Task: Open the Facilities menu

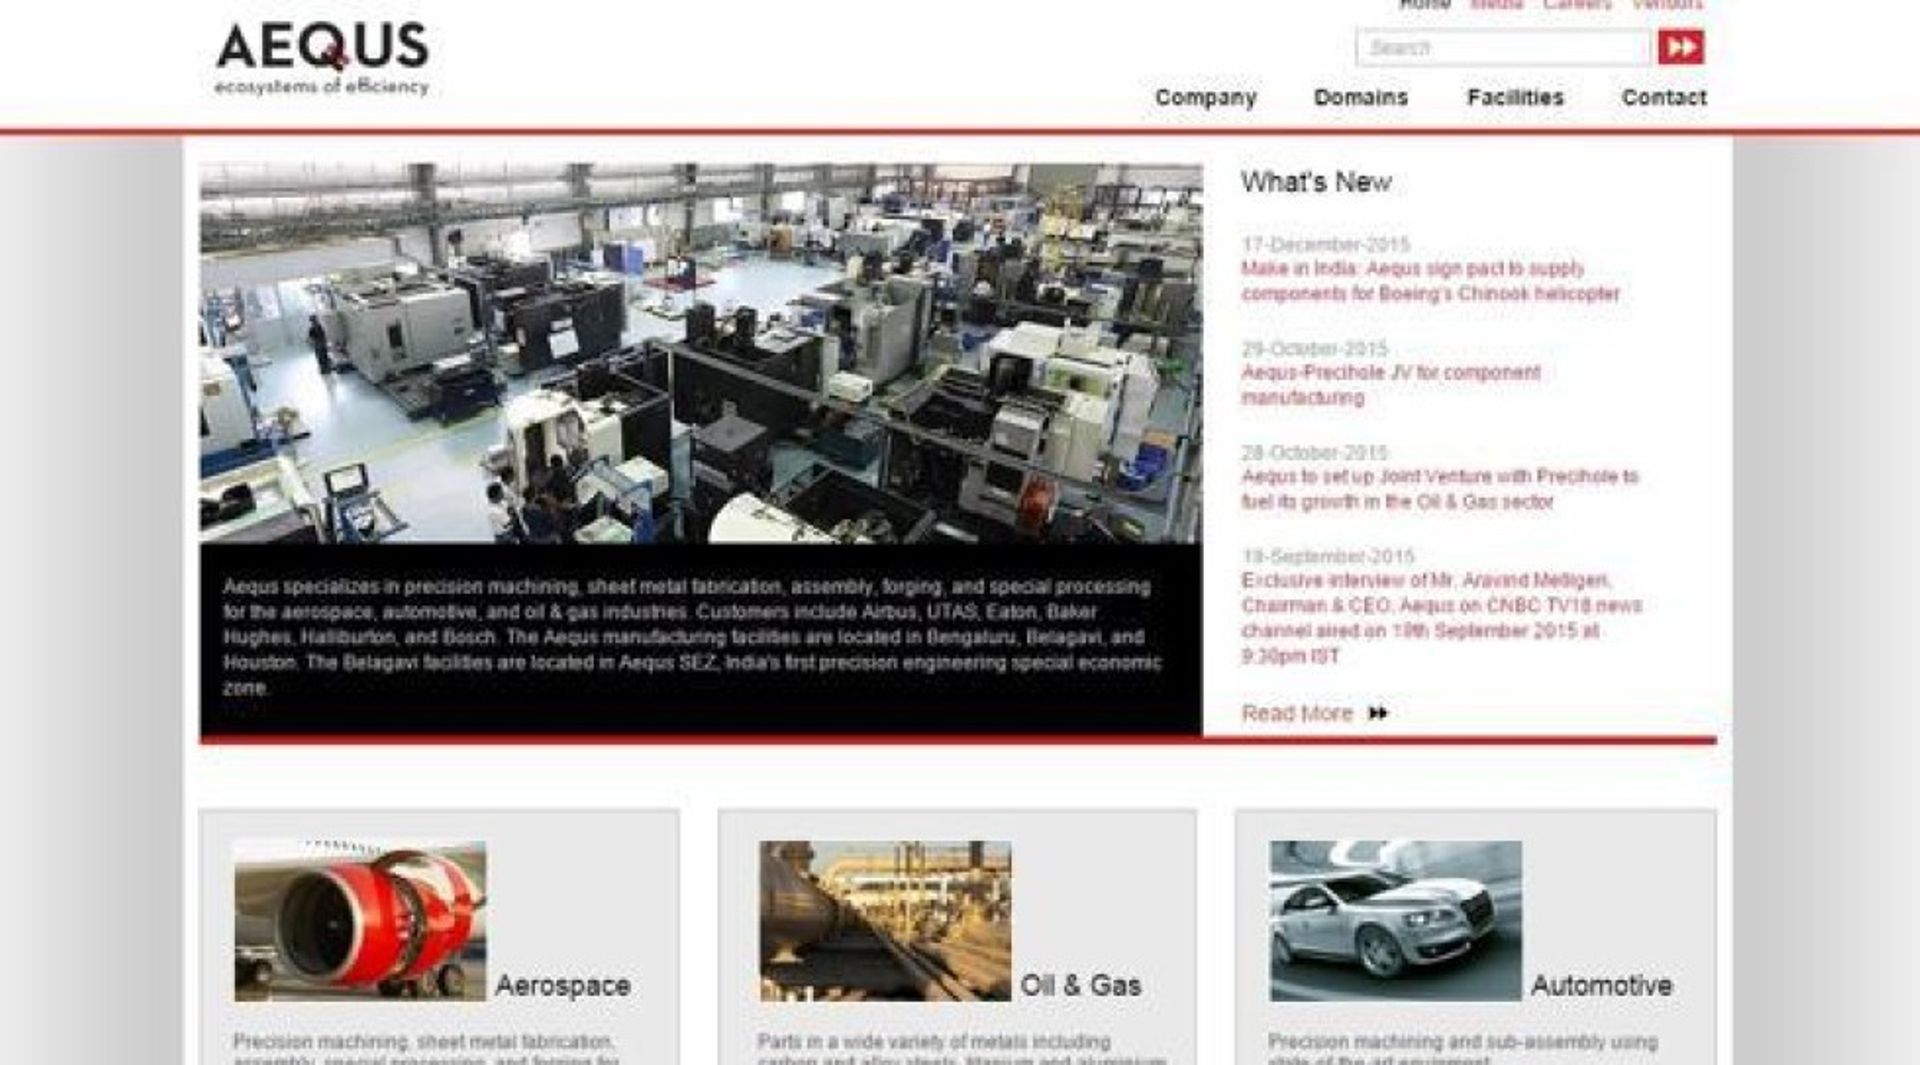Action: point(1515,97)
